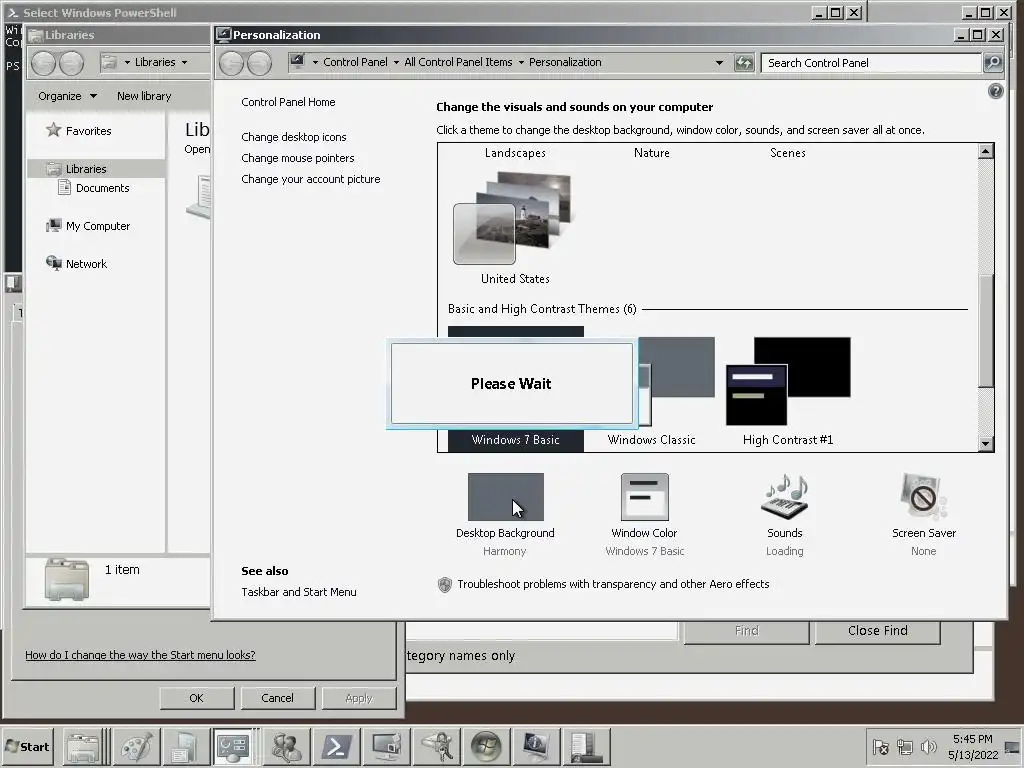Open PowerShell taskbar icon
The width and height of the screenshot is (1024, 768).
[336, 746]
